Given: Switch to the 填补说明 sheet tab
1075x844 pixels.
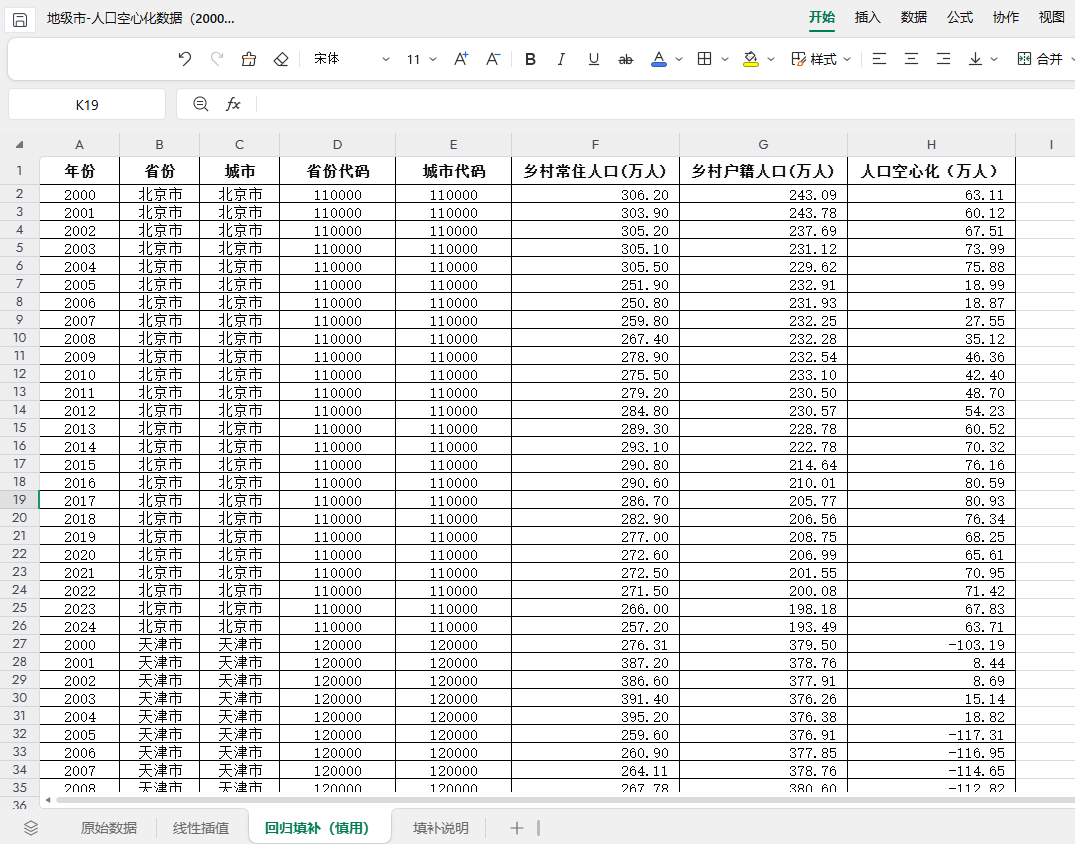Looking at the screenshot, I should coord(441,828).
